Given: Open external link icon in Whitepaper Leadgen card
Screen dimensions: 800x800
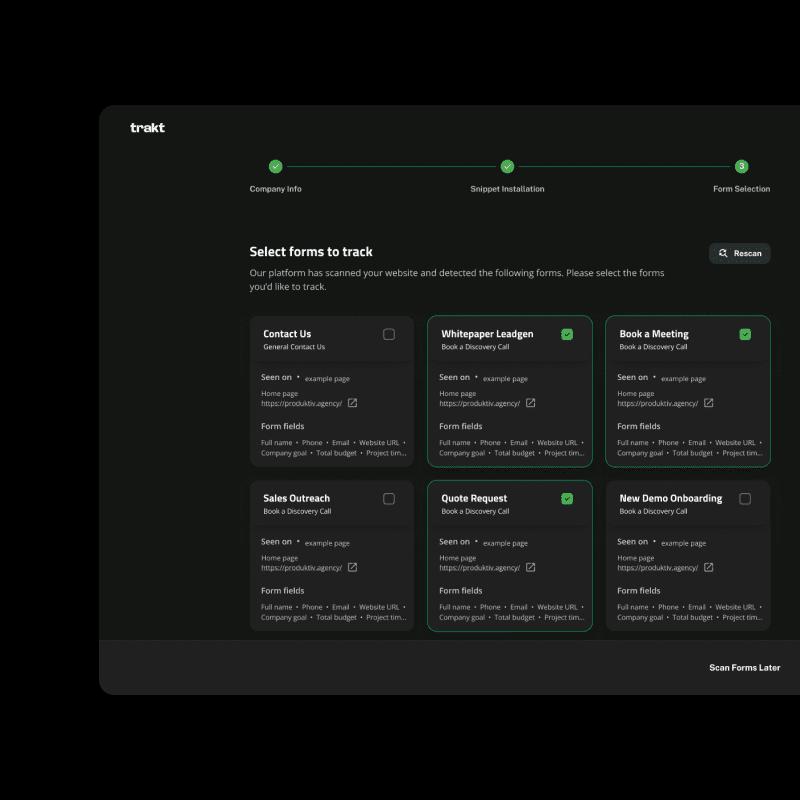Looking at the screenshot, I should 531,403.
